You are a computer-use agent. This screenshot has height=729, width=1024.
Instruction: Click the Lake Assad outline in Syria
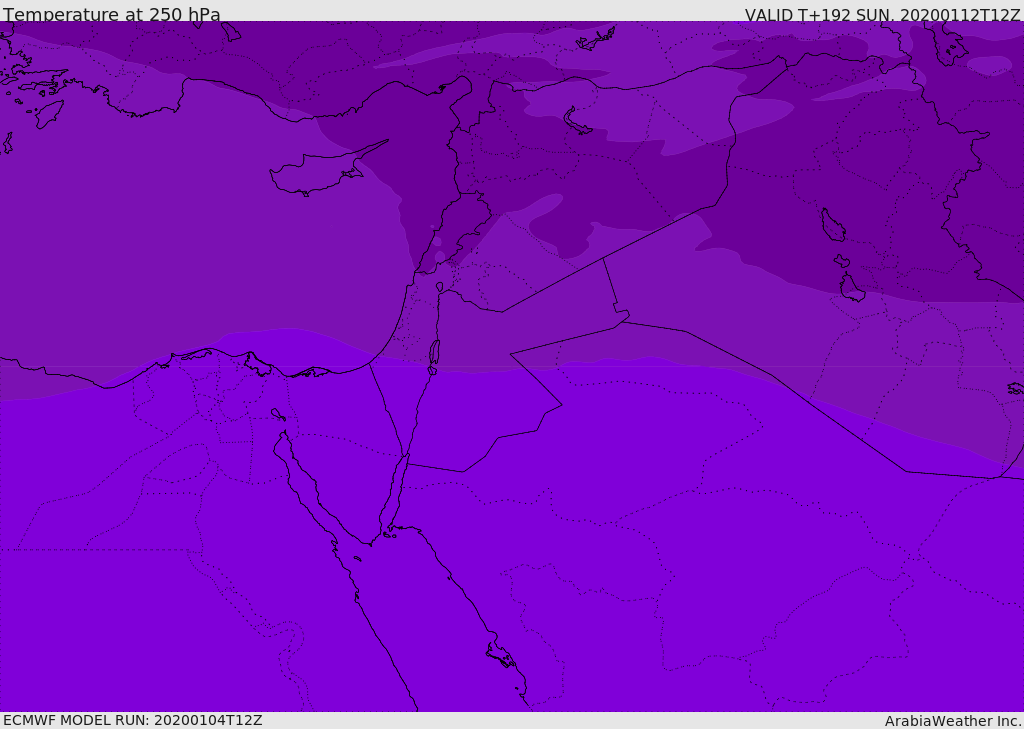577,122
